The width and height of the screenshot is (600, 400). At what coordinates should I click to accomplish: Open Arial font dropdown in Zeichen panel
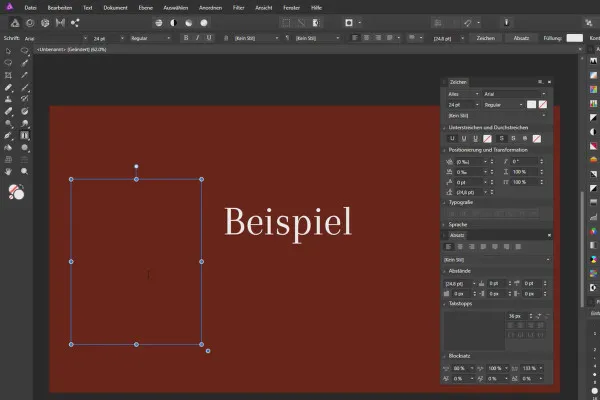pos(515,94)
